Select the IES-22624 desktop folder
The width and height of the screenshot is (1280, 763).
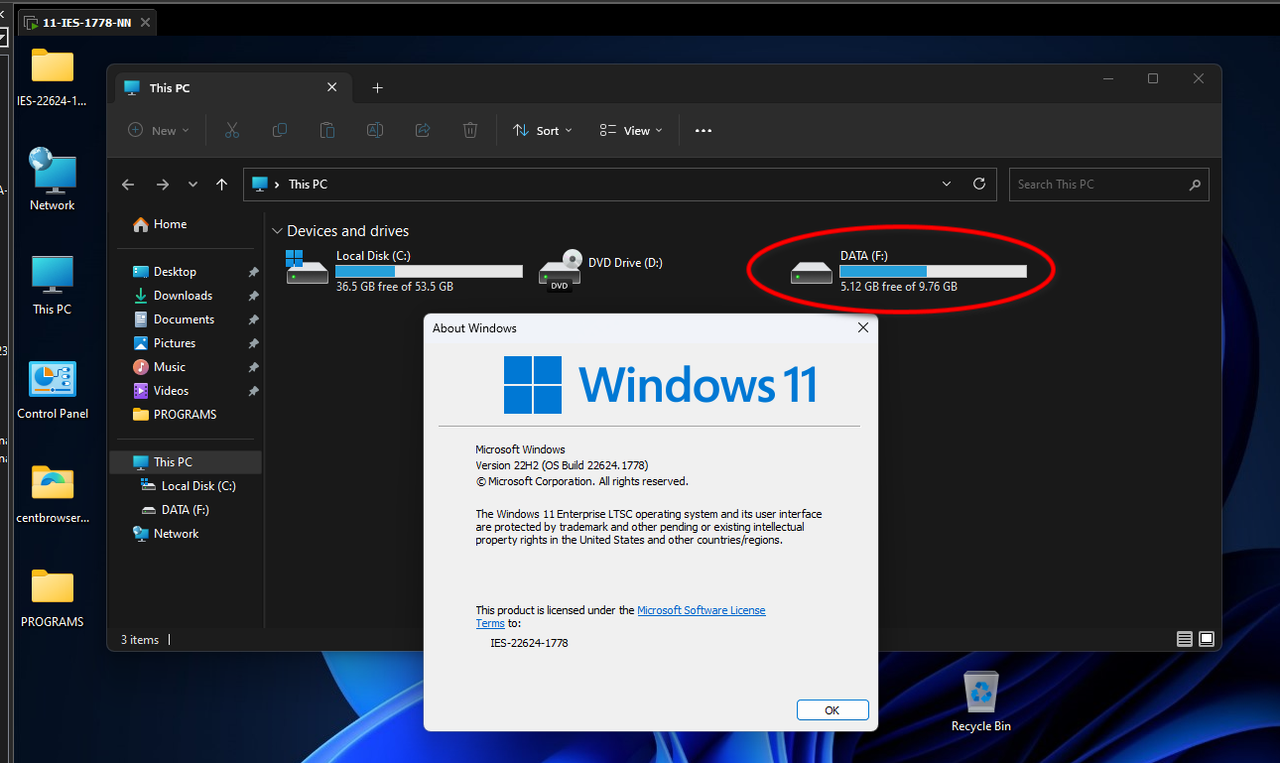pos(52,77)
